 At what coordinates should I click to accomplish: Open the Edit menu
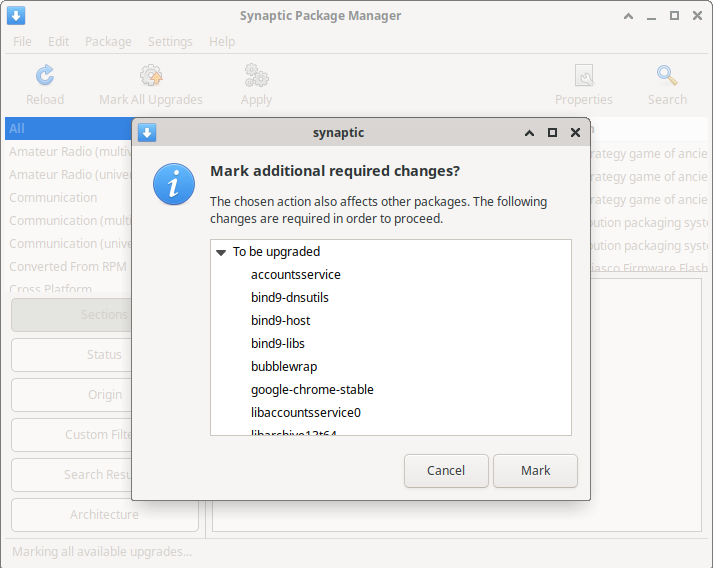[59, 41]
